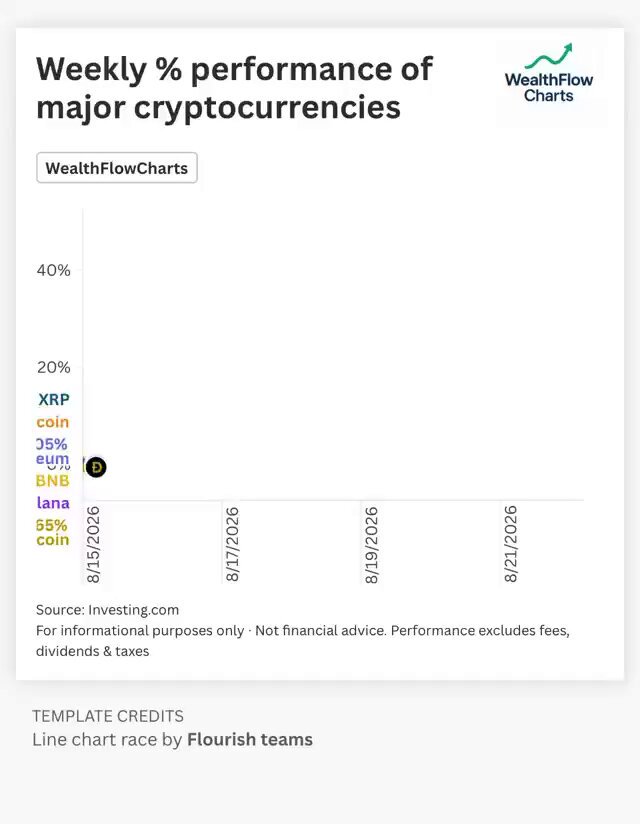Open the Flourish teams link
Screen dimensions: 640x824
pyautogui.click(x=250, y=739)
